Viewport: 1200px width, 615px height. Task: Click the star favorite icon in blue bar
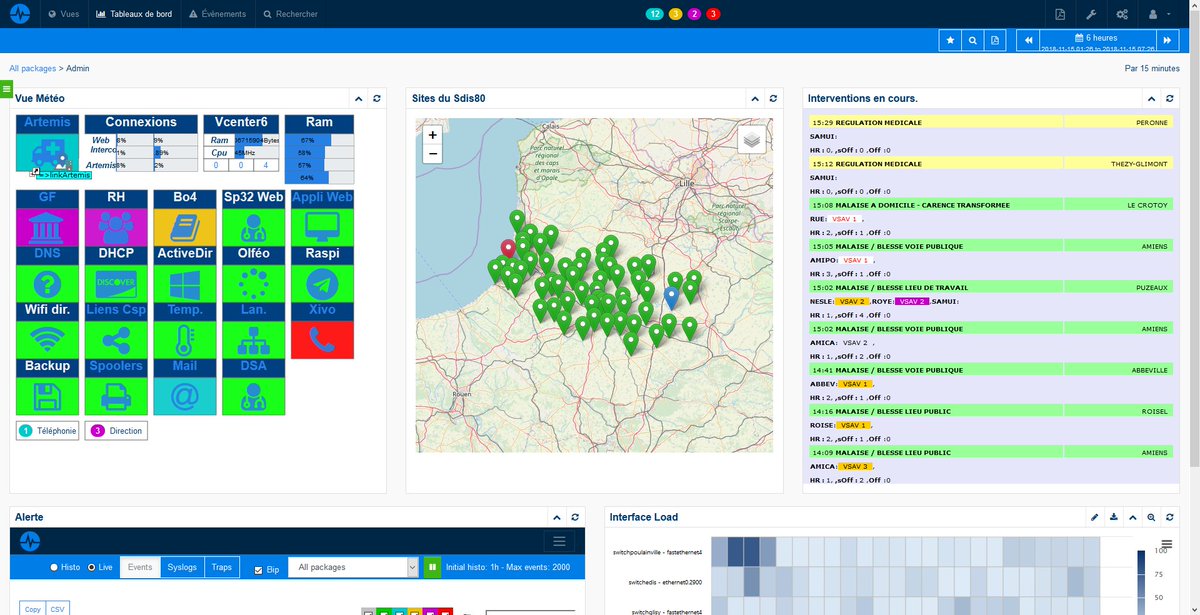pos(949,39)
